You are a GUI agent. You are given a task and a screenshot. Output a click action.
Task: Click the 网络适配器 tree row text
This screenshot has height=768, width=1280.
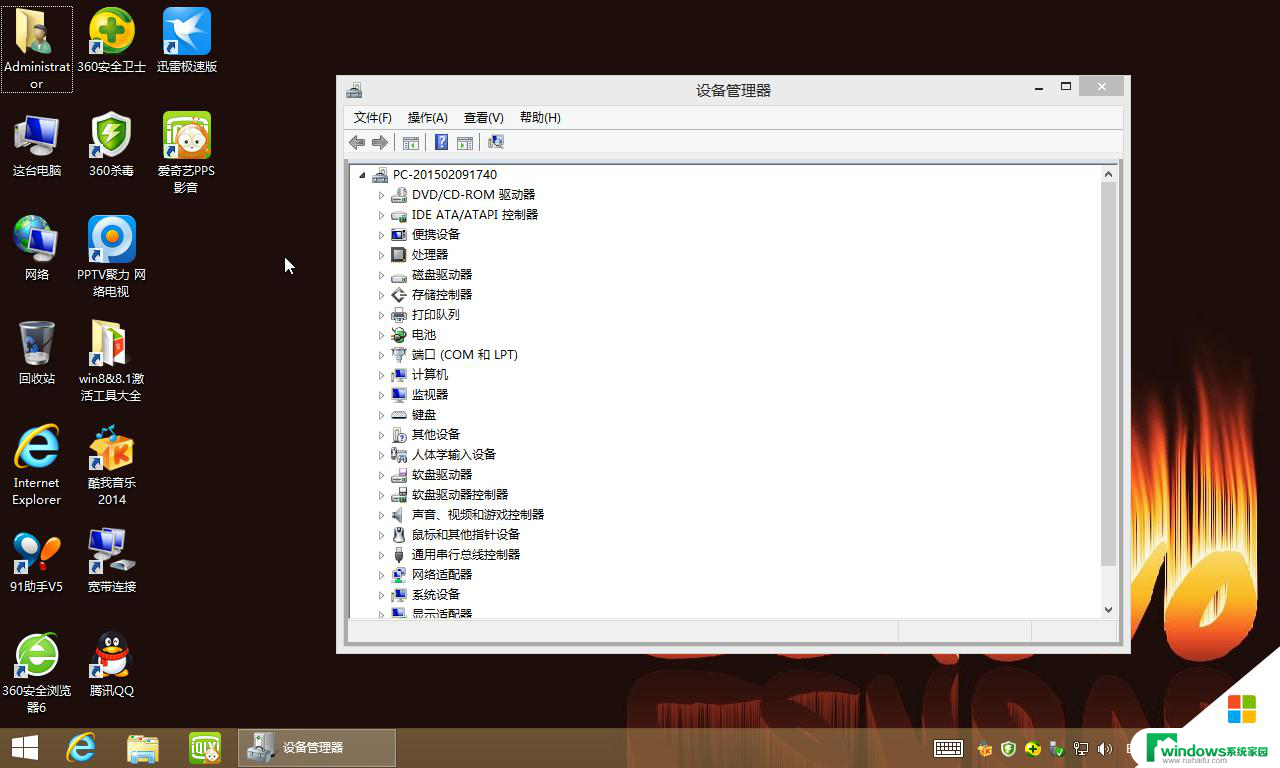(442, 575)
